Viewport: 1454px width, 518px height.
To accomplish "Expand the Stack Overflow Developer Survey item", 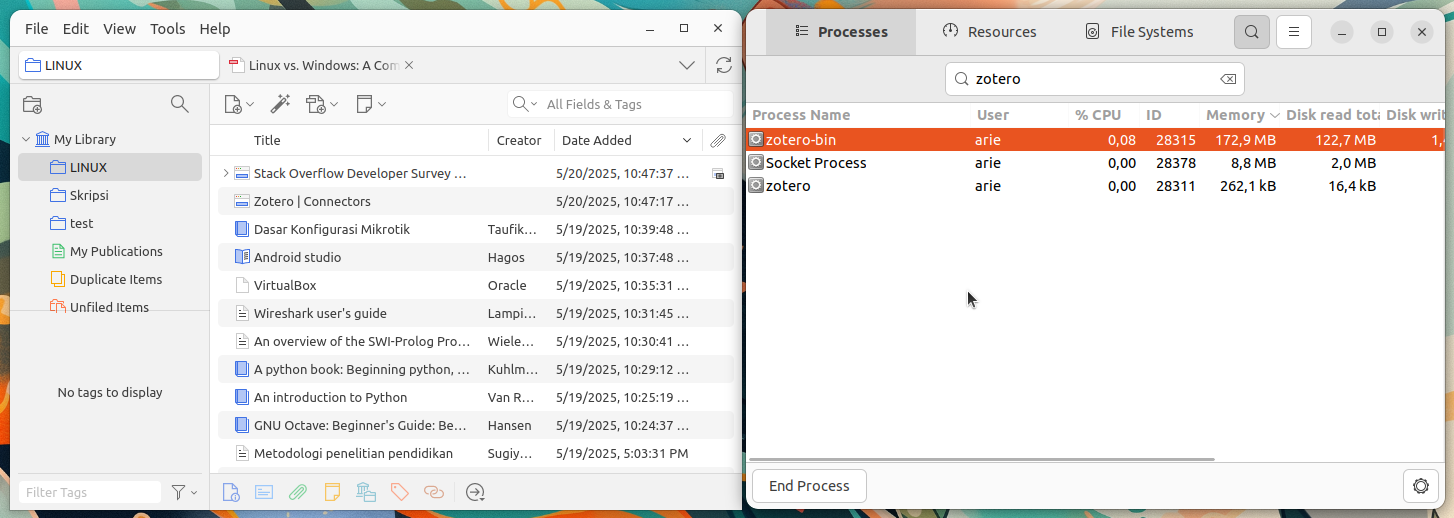I will tap(225, 173).
